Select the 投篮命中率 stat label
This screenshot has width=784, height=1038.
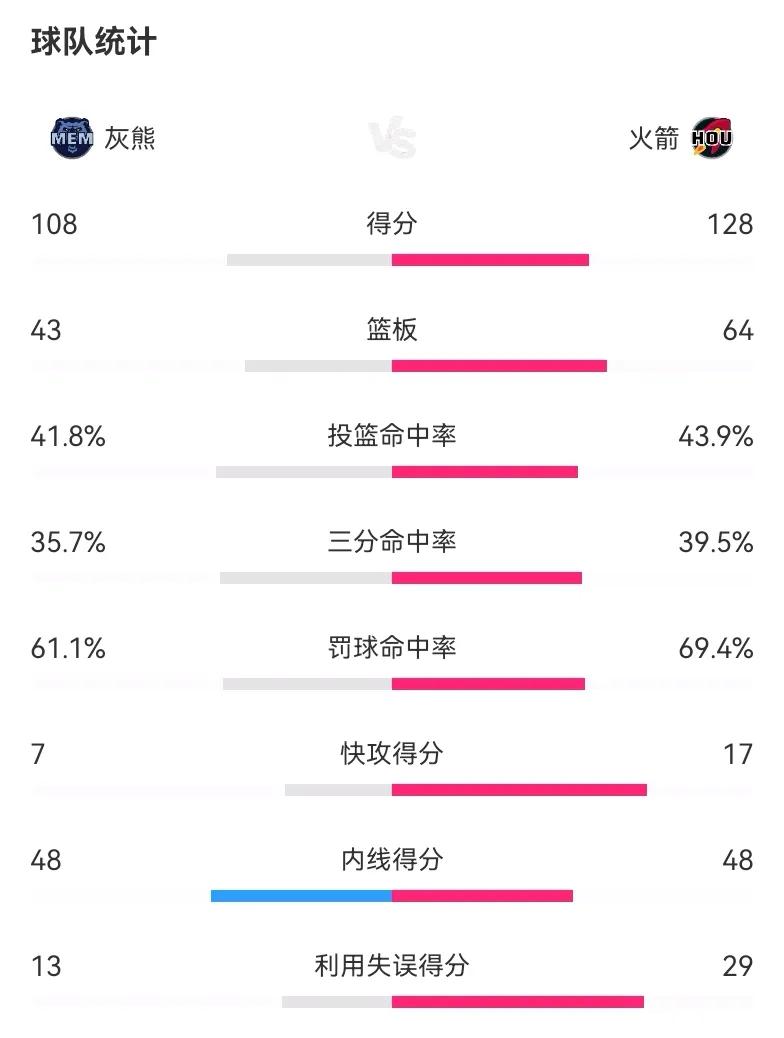point(392,436)
